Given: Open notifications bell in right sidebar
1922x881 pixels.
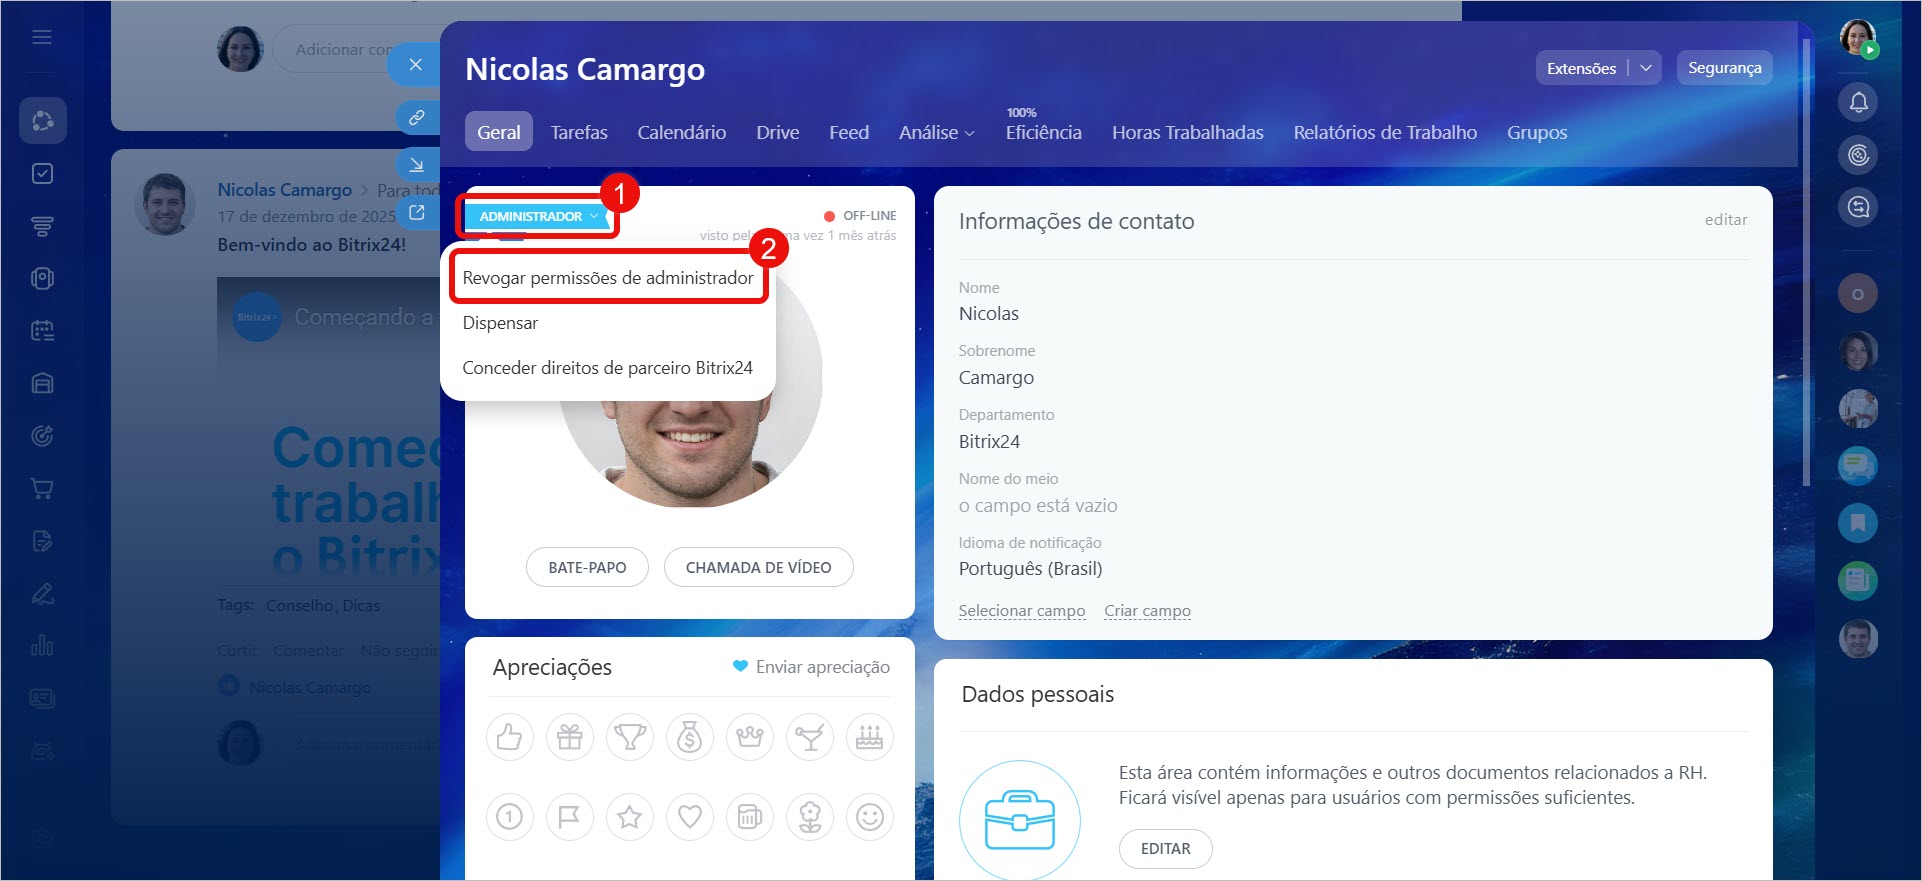Looking at the screenshot, I should pyautogui.click(x=1858, y=102).
